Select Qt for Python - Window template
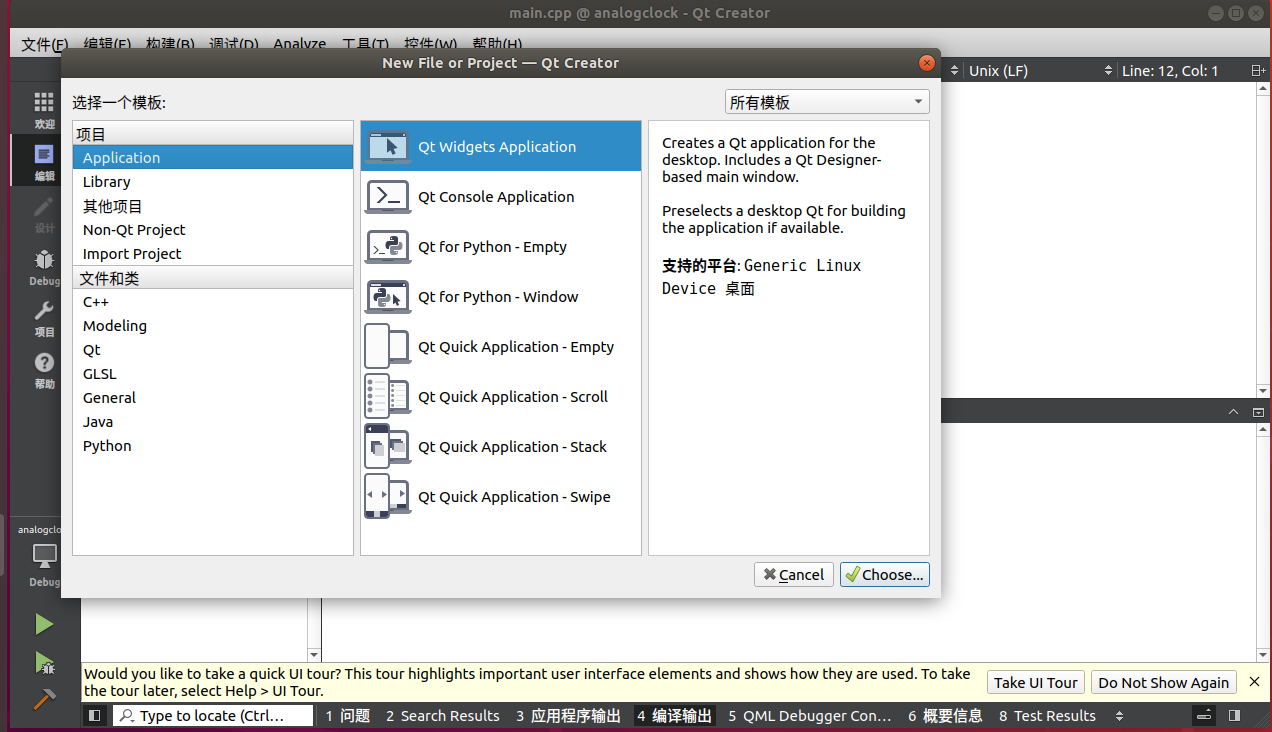The image size is (1272, 732). [501, 297]
